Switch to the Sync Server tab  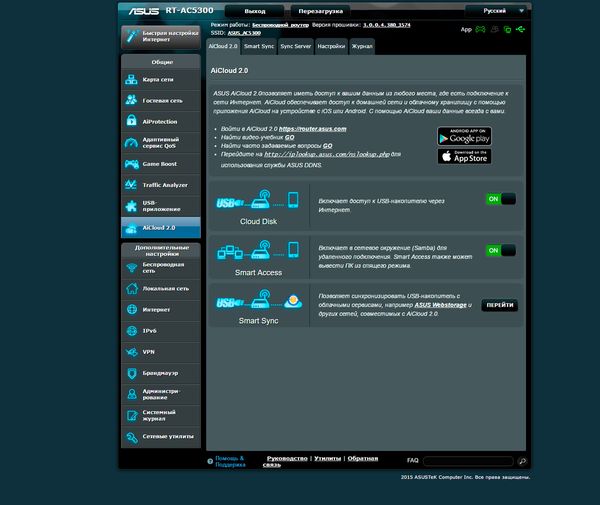coord(295,46)
